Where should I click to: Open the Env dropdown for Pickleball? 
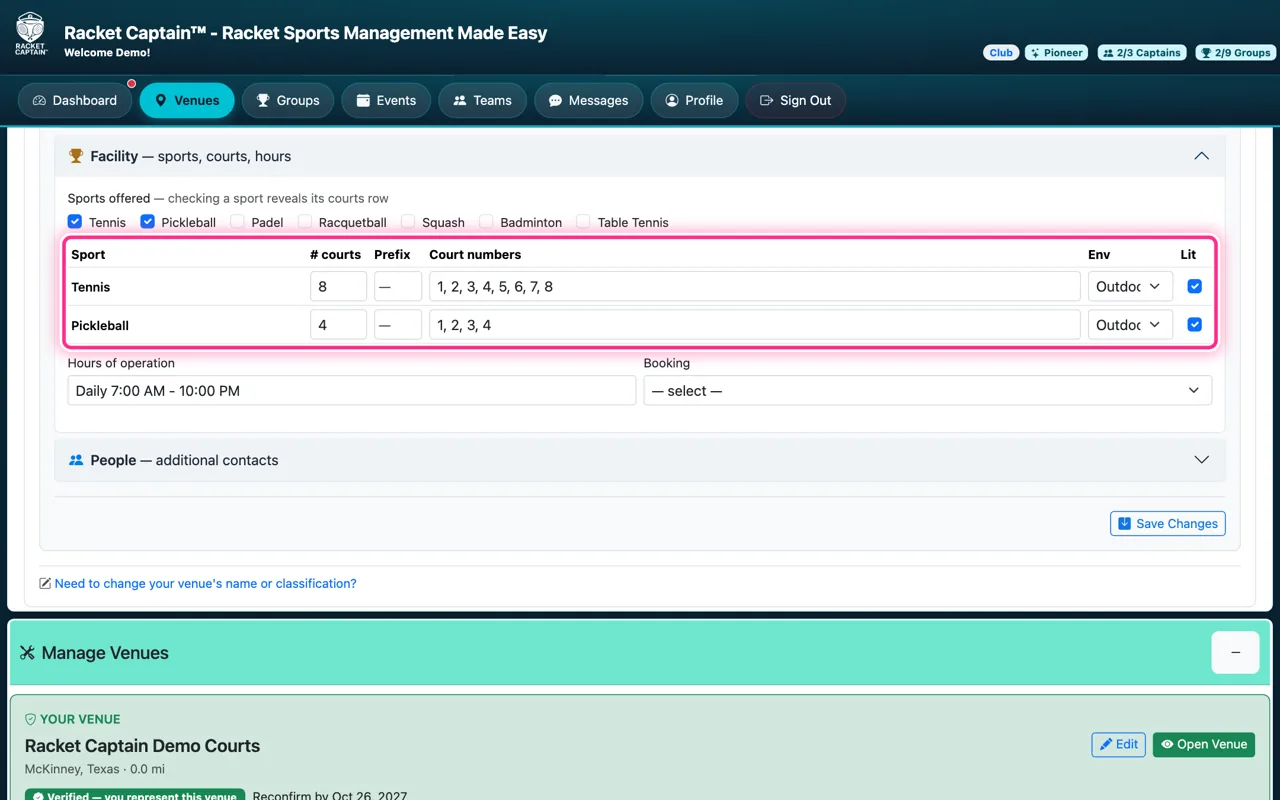(x=1130, y=324)
